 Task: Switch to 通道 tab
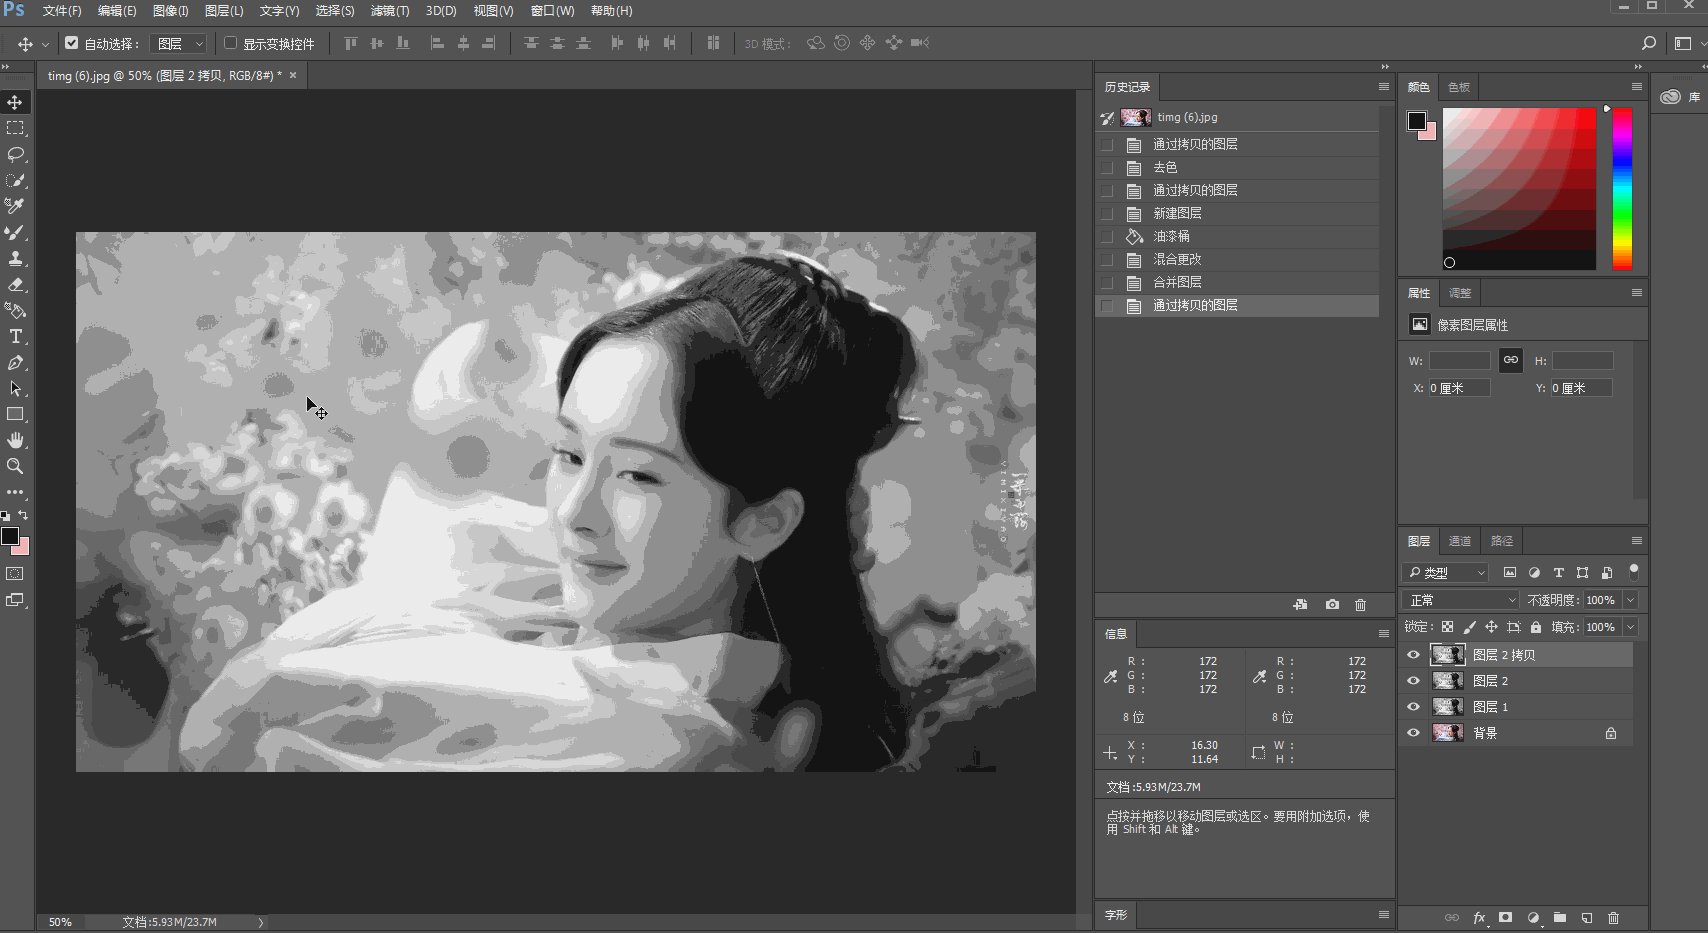pos(1460,541)
